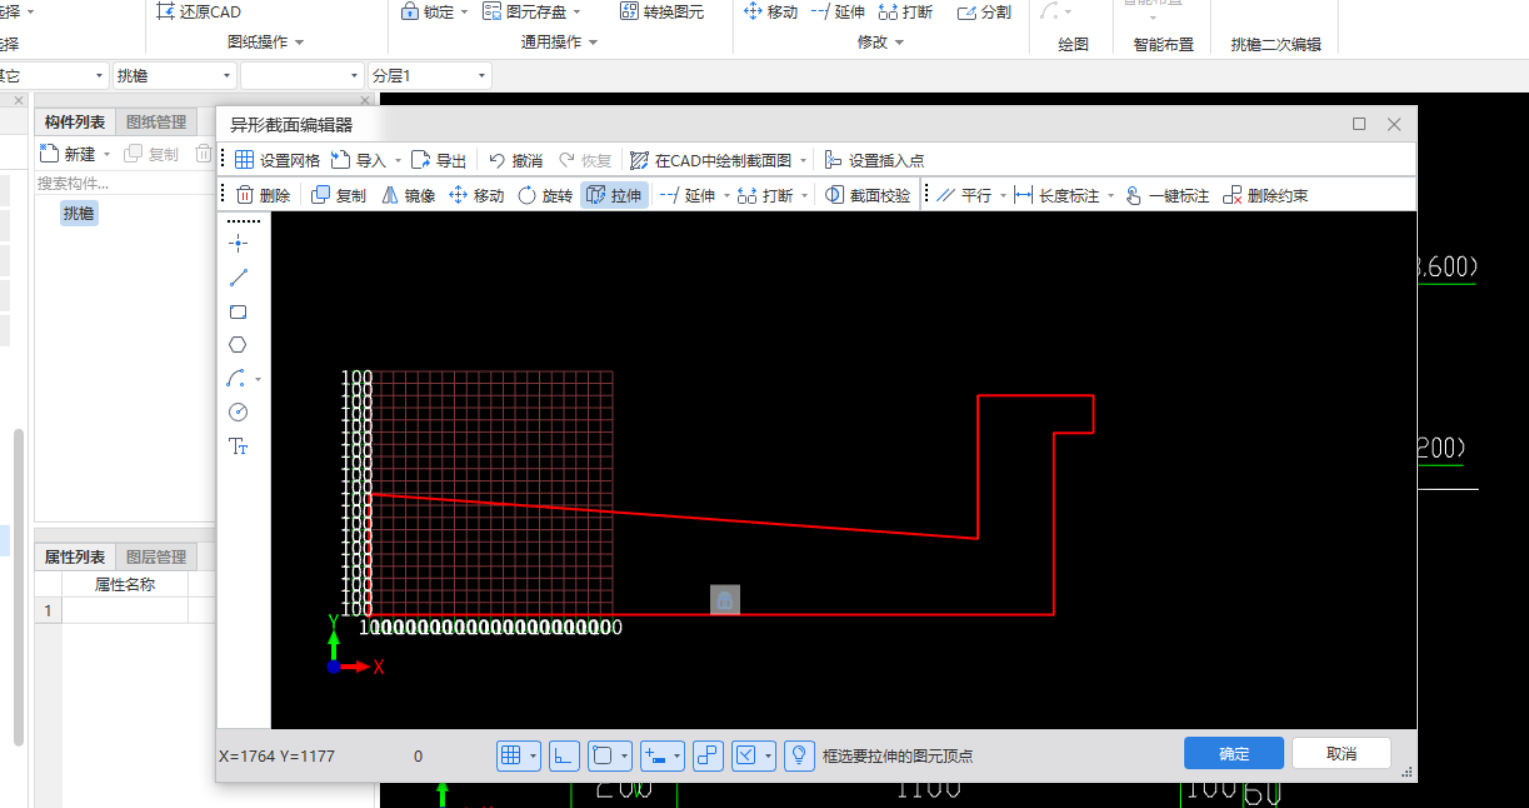
Task: Toggle object snap in the status bar
Action: point(602,756)
